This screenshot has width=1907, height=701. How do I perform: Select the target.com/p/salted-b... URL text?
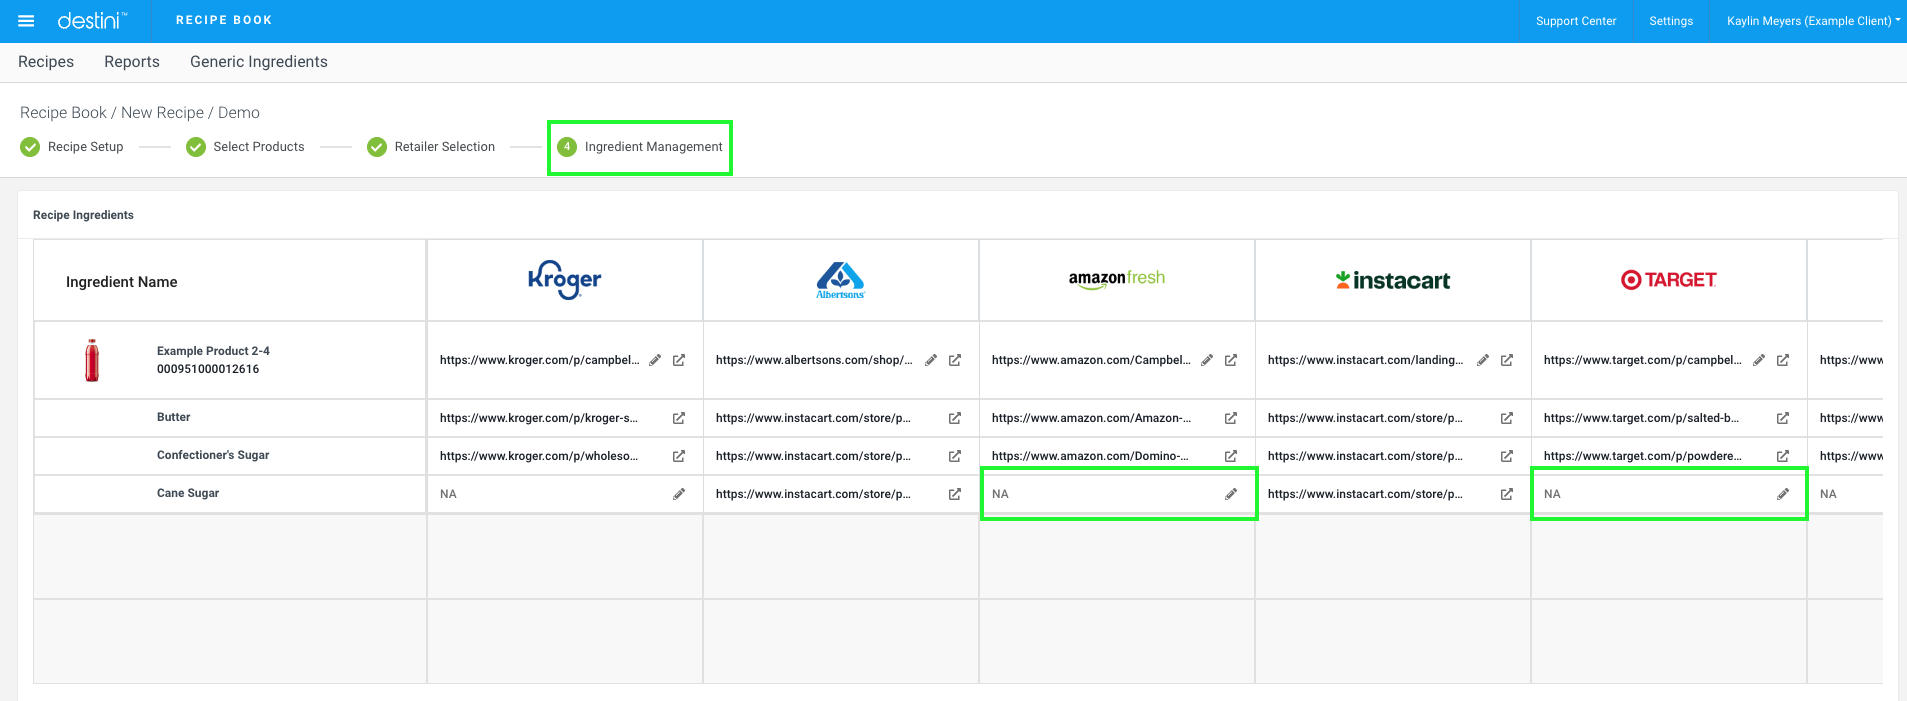(1641, 418)
